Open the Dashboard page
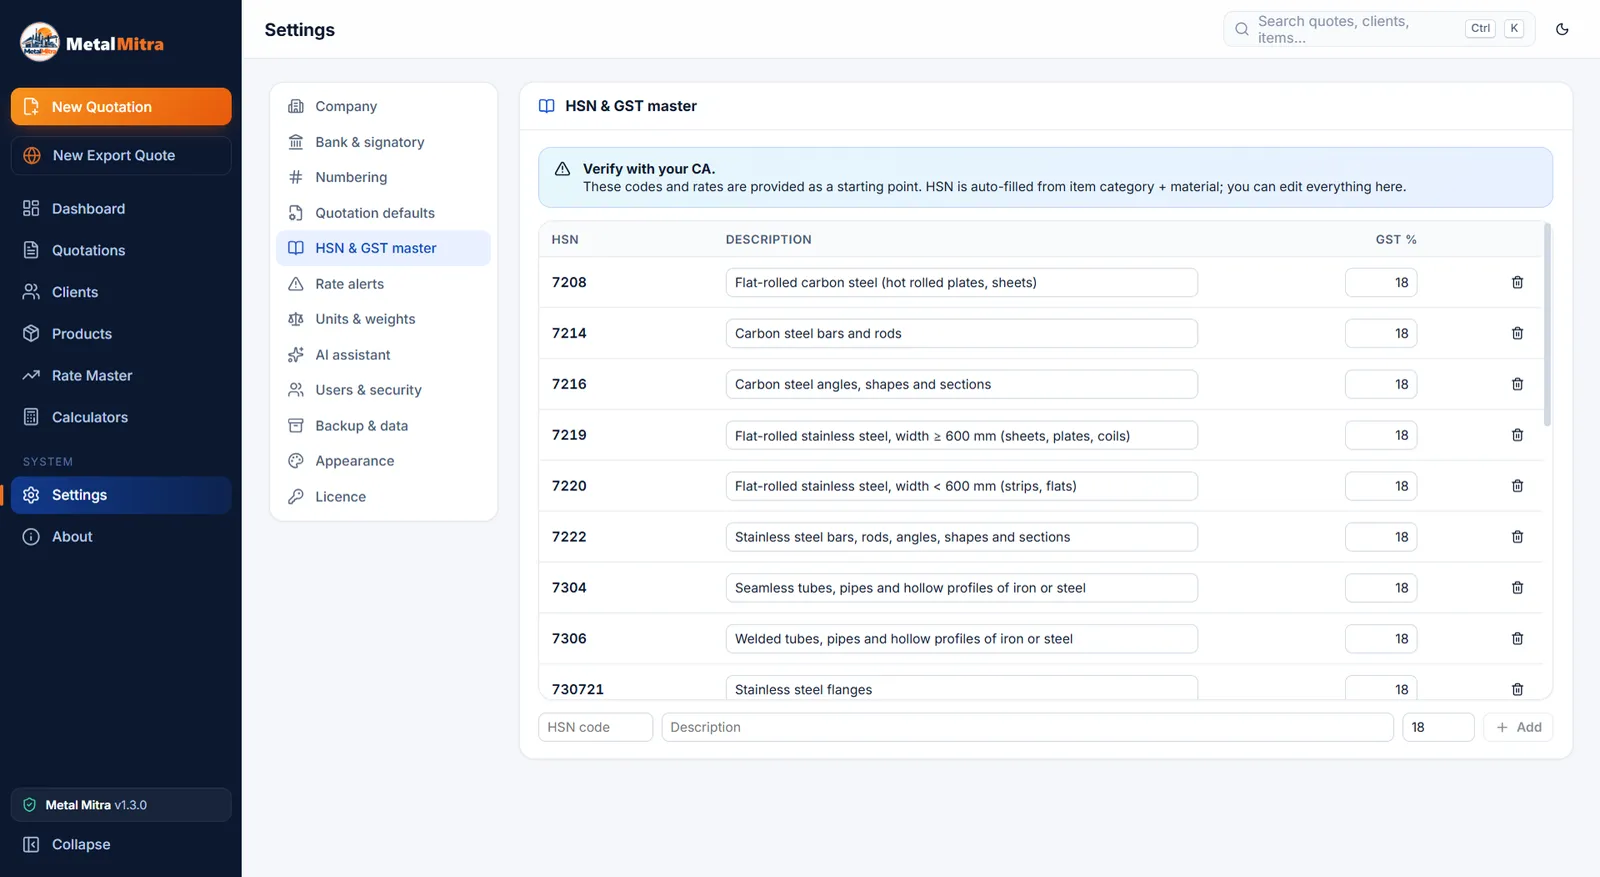 point(121,209)
